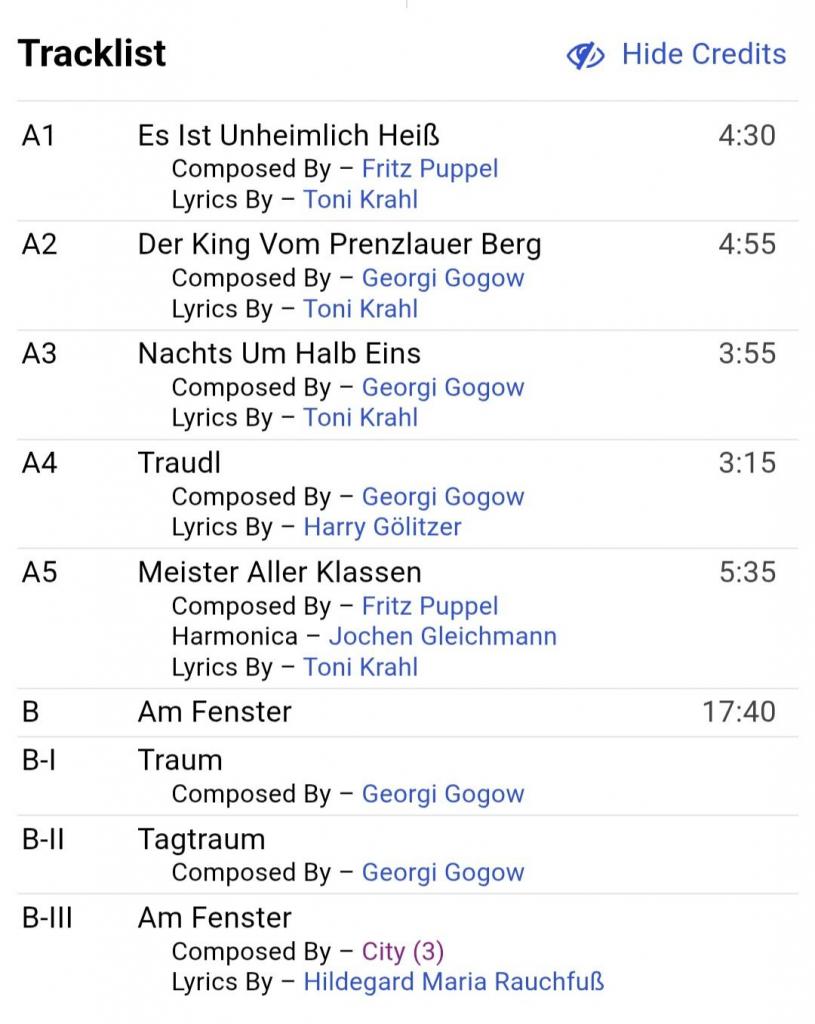This screenshot has width=815, height=1024.
Task: Open Georgi Gogow under Nachts Um Halb Eins
Action: (x=442, y=387)
